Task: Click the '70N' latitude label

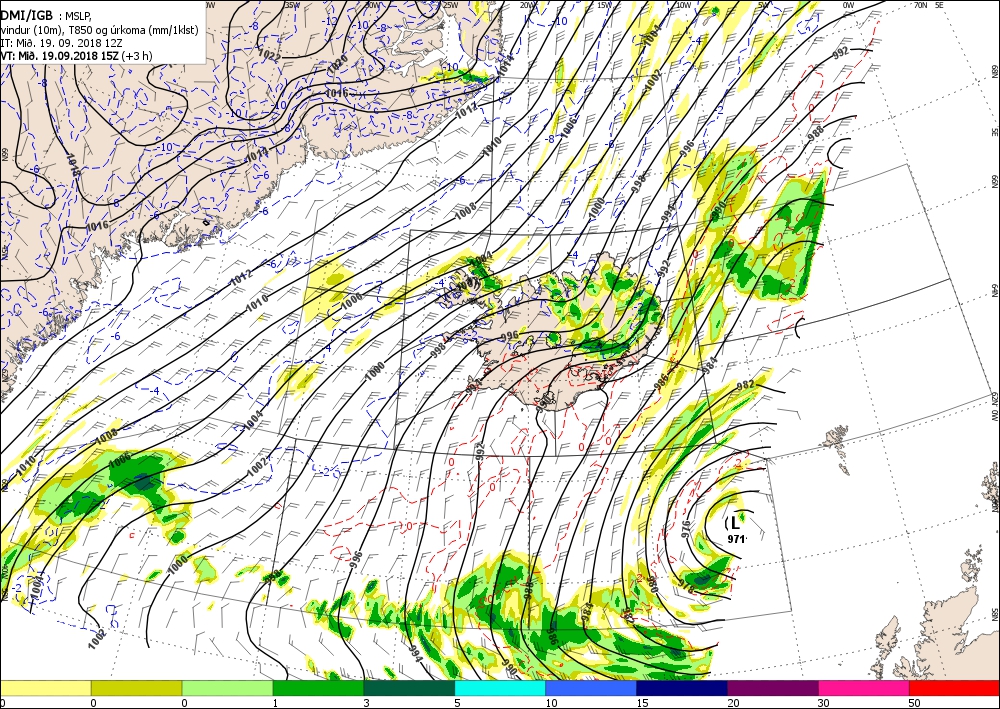Action: [x=920, y=4]
